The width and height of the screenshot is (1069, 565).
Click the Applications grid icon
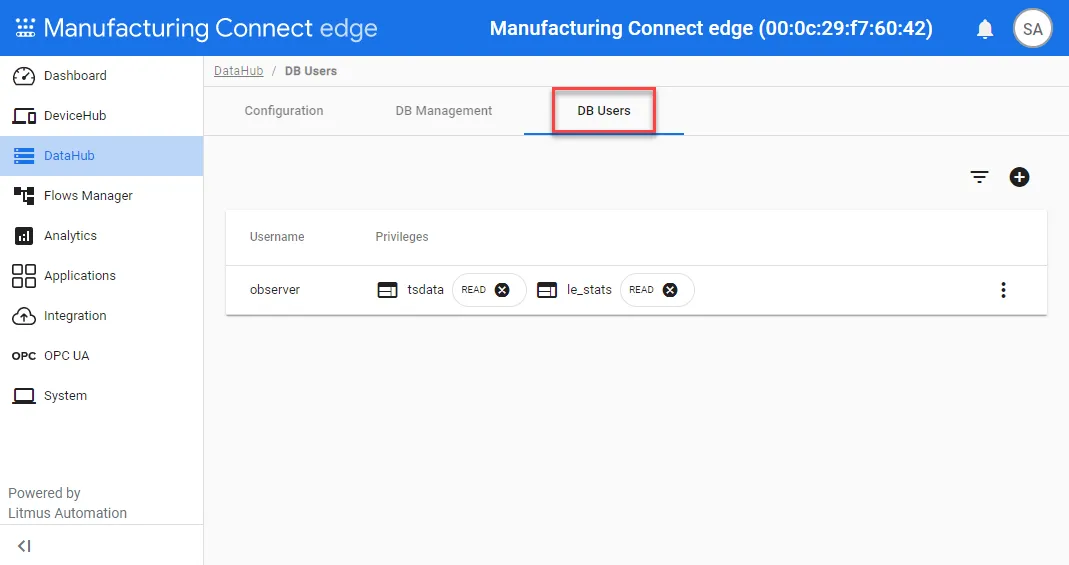[x=24, y=276]
